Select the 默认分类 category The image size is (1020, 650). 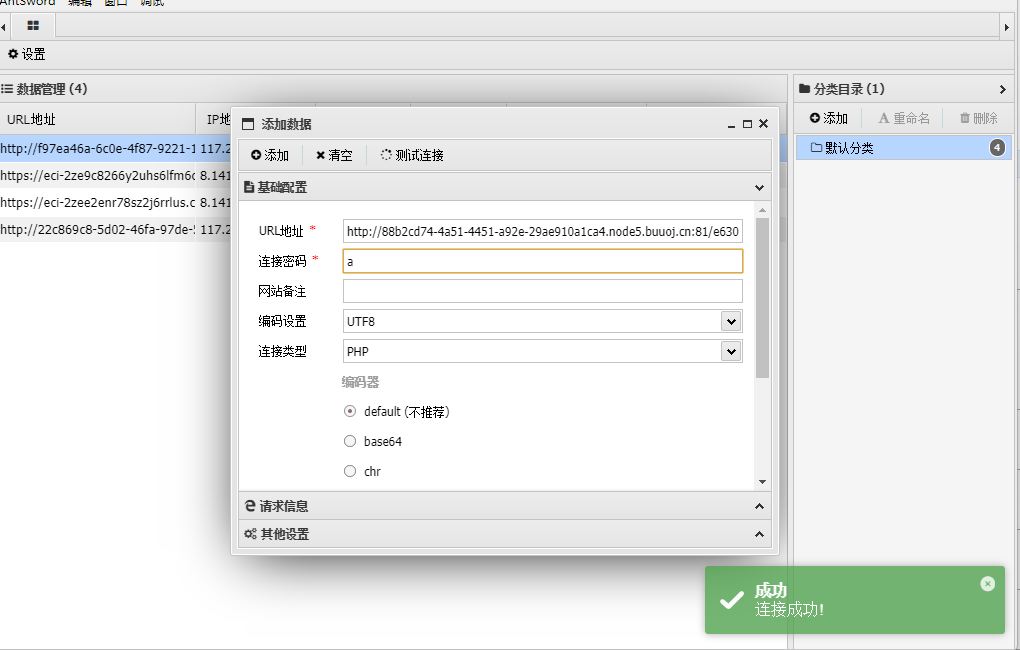(904, 148)
